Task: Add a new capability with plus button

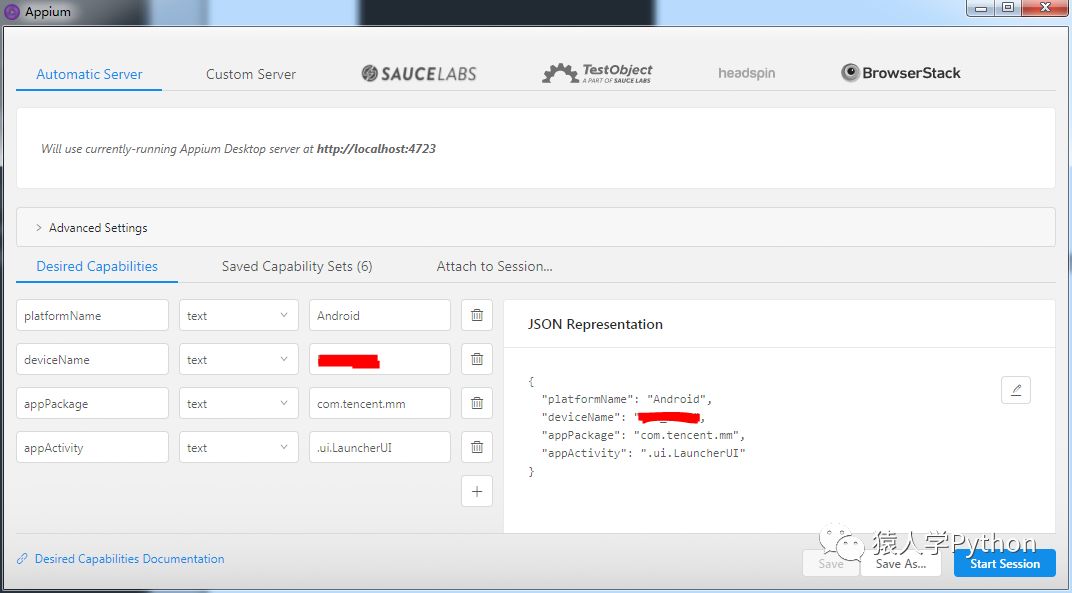Action: pyautogui.click(x=477, y=491)
